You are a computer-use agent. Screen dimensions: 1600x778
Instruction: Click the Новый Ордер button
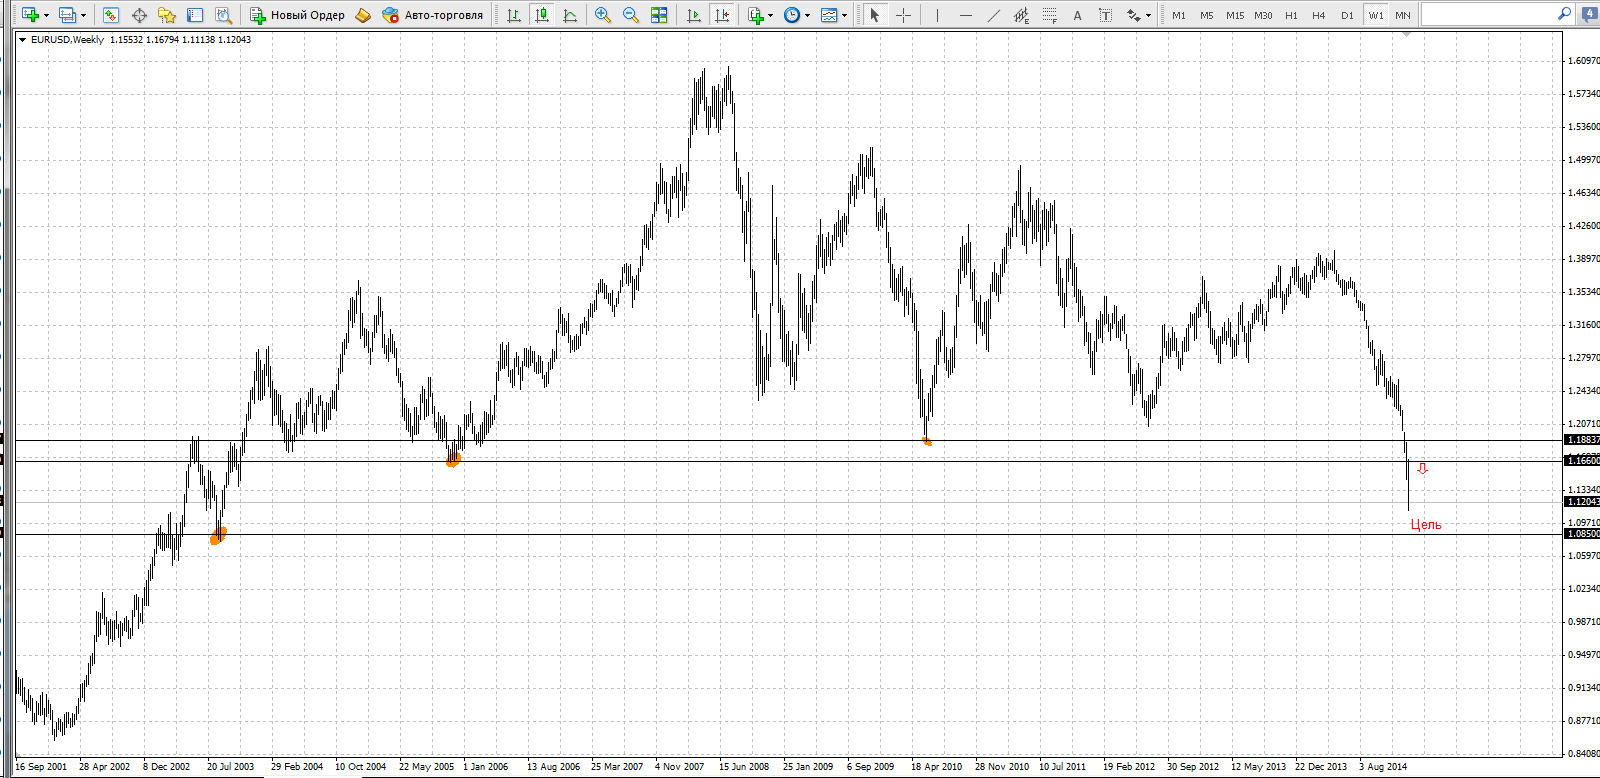297,15
